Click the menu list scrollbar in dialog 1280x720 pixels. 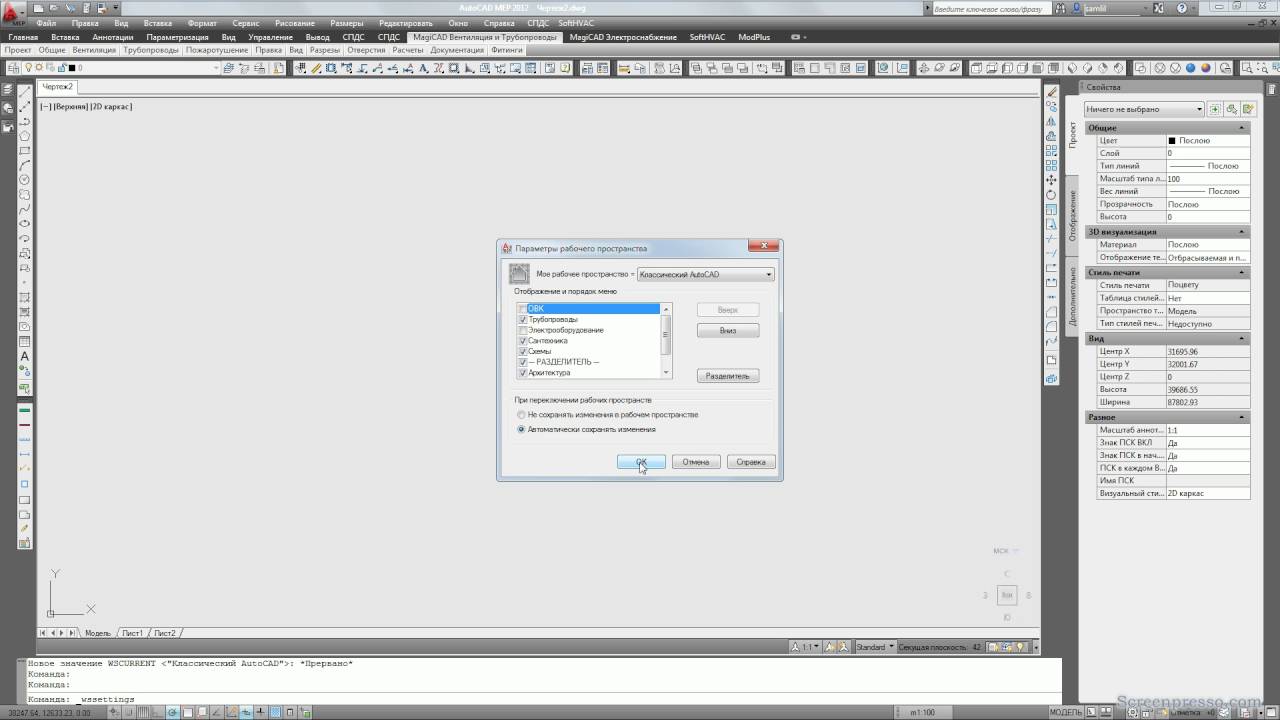(667, 340)
